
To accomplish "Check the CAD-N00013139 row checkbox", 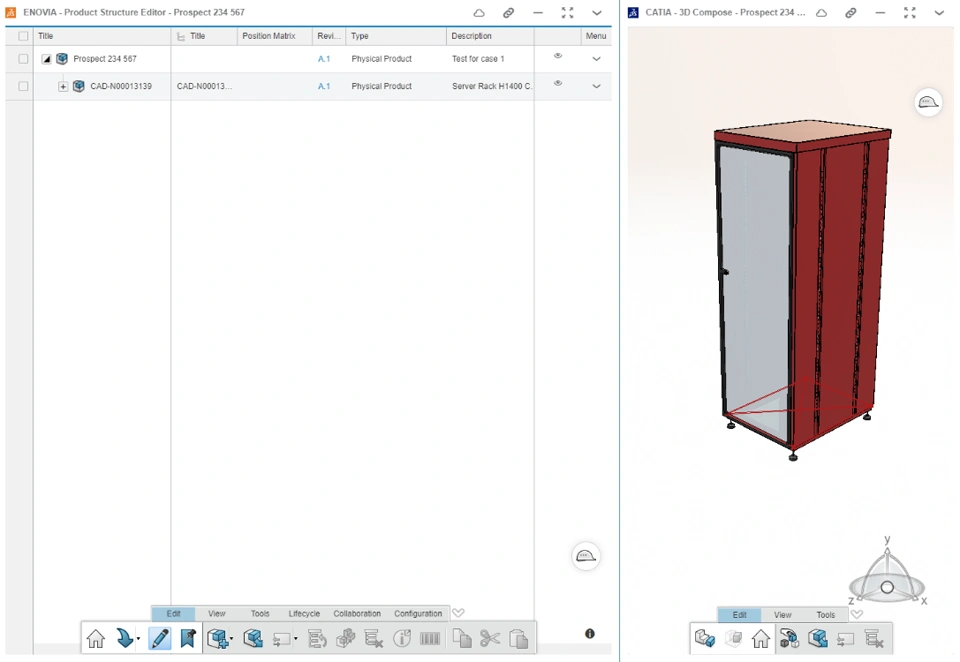I will 23,86.
